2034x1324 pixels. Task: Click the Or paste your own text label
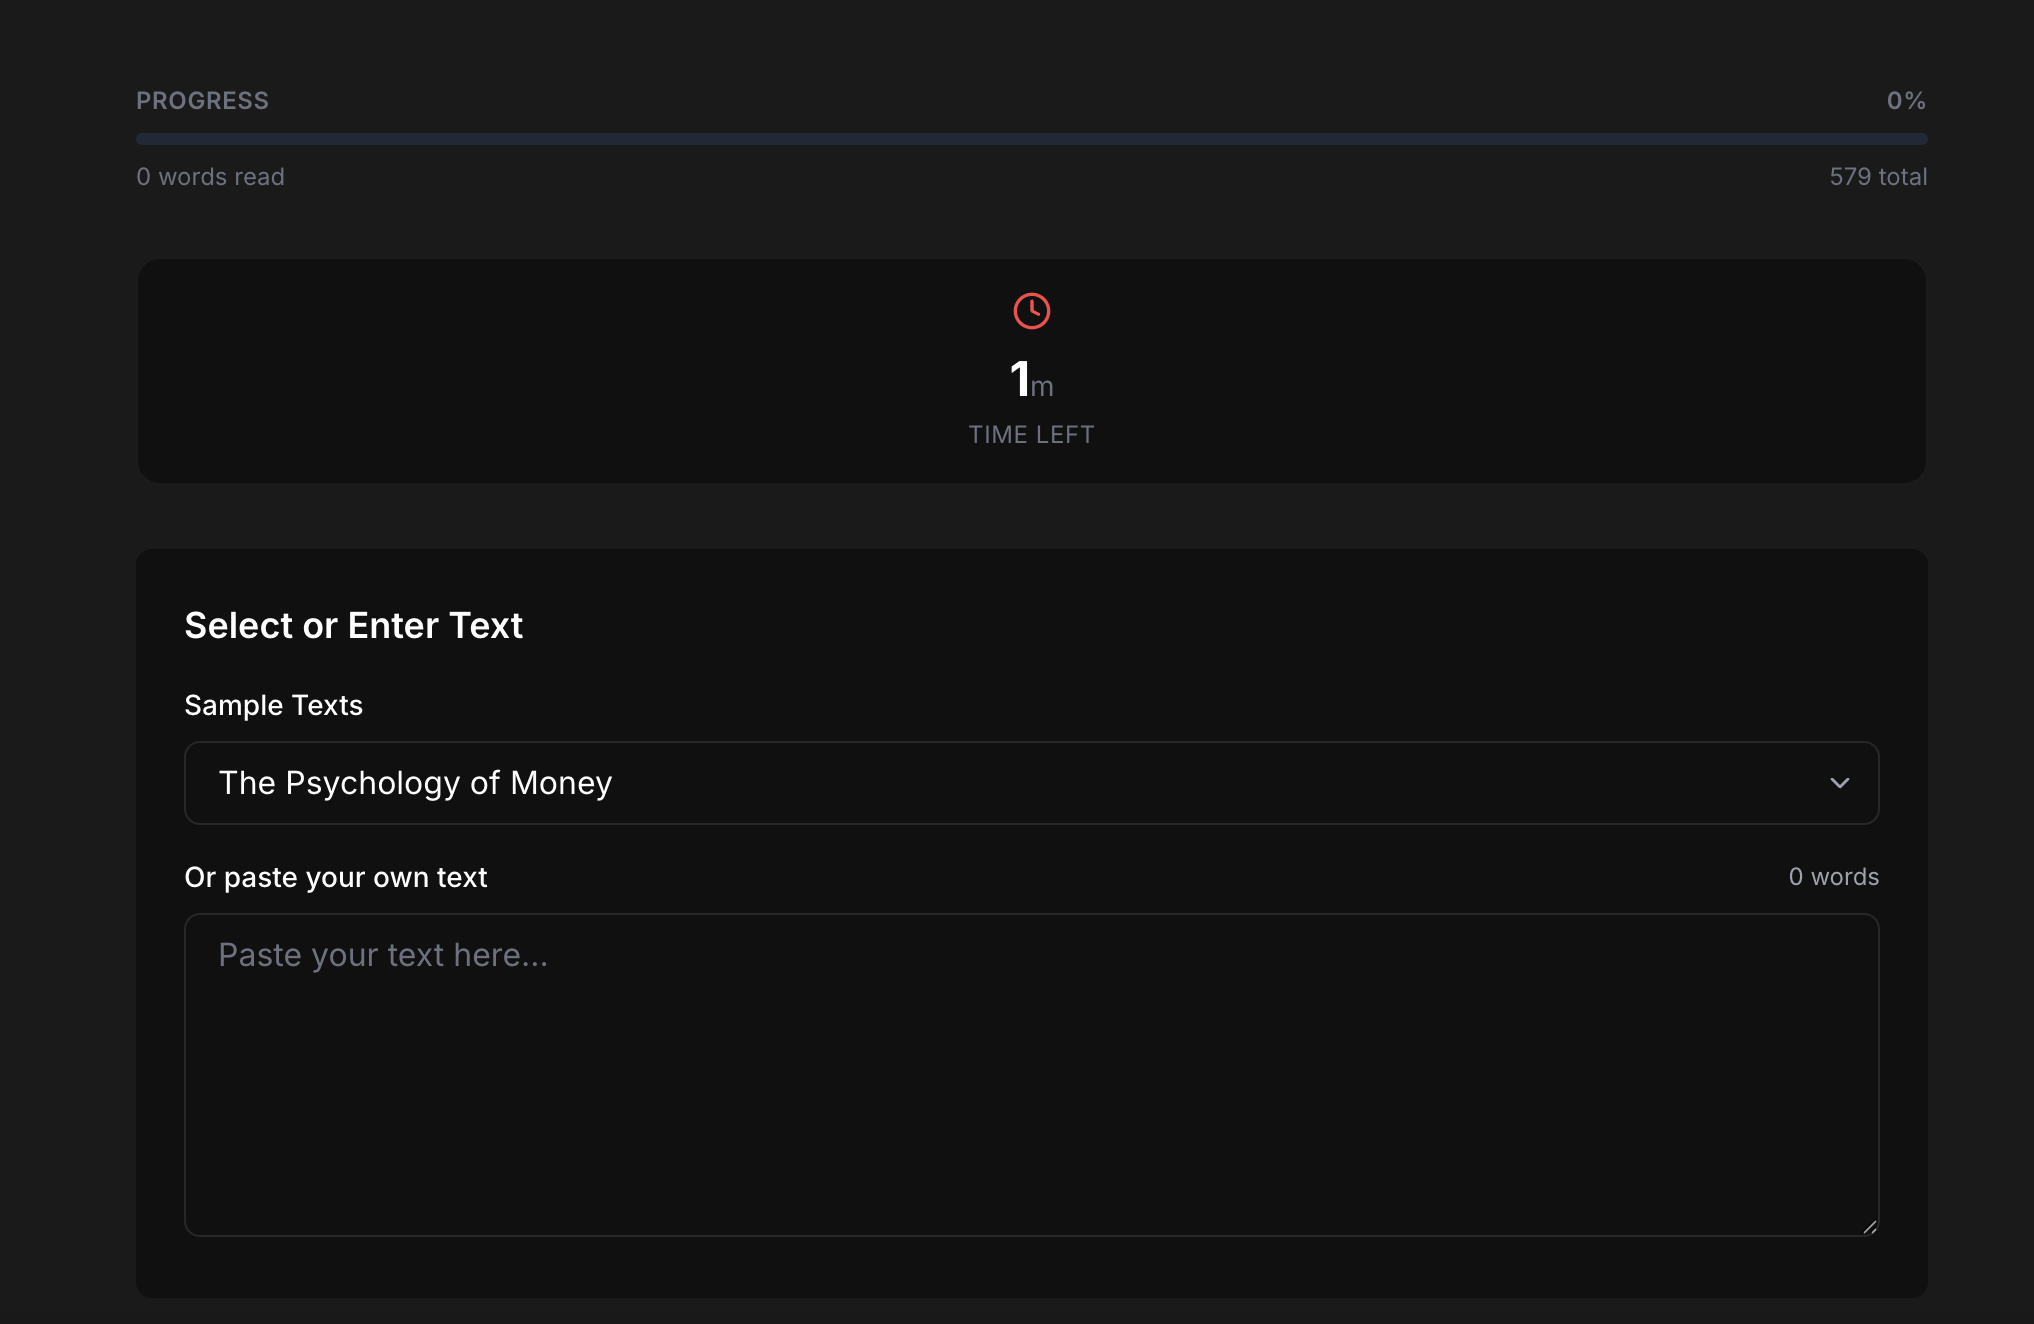(335, 878)
